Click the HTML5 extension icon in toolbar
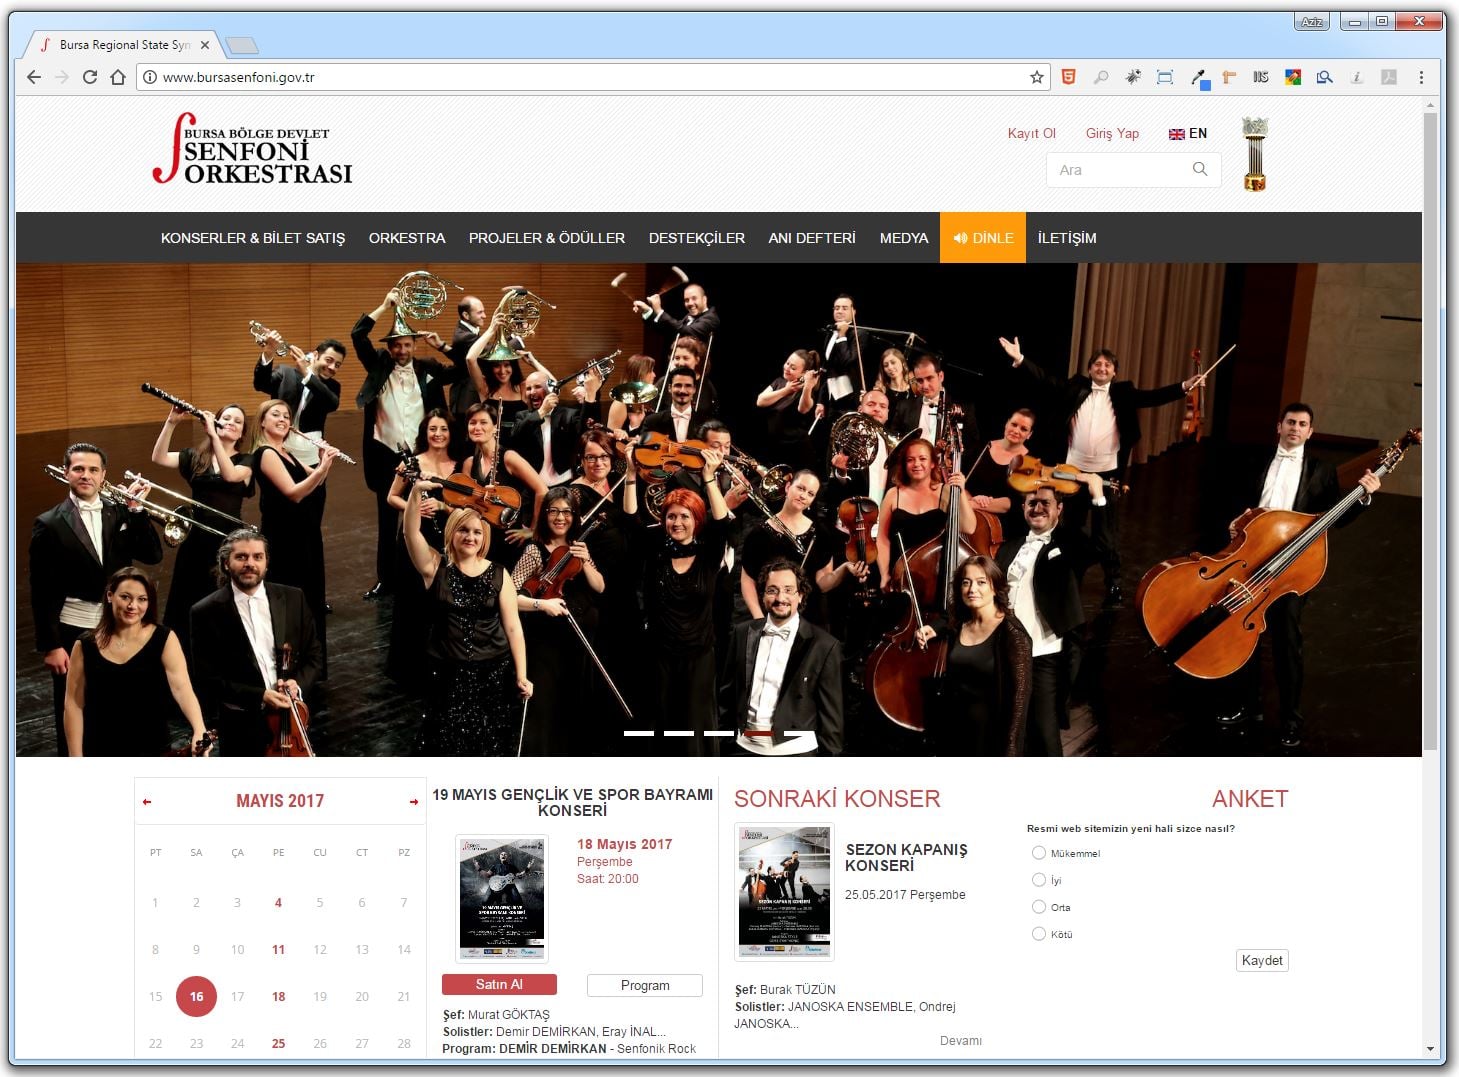The height and width of the screenshot is (1077, 1459). click(x=1068, y=77)
